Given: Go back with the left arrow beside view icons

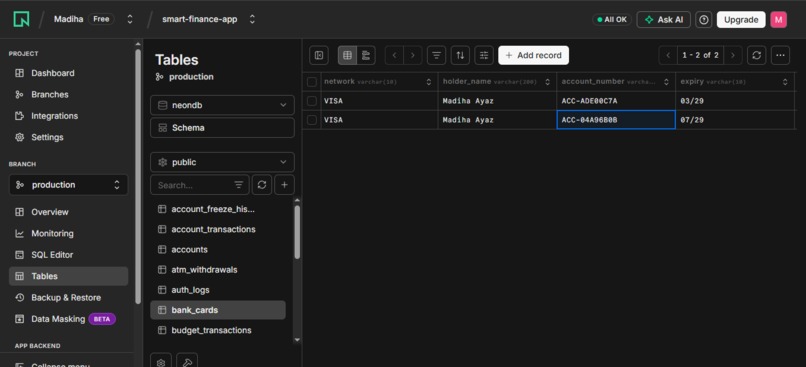Looking at the screenshot, I should pyautogui.click(x=394, y=56).
